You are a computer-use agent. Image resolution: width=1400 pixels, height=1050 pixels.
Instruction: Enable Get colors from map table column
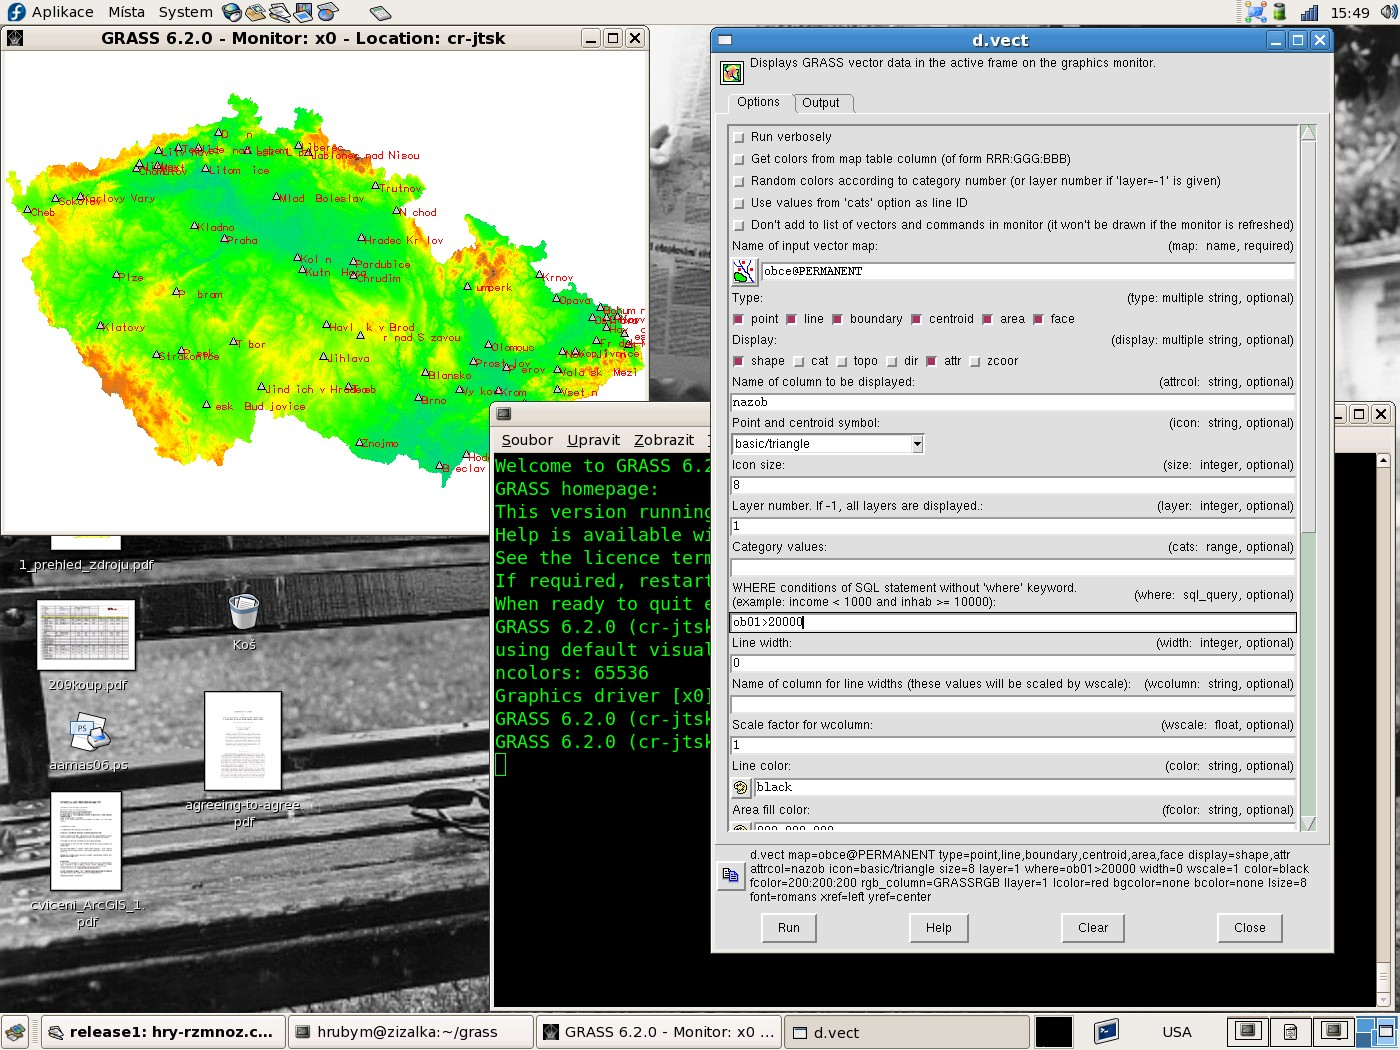[x=739, y=159]
